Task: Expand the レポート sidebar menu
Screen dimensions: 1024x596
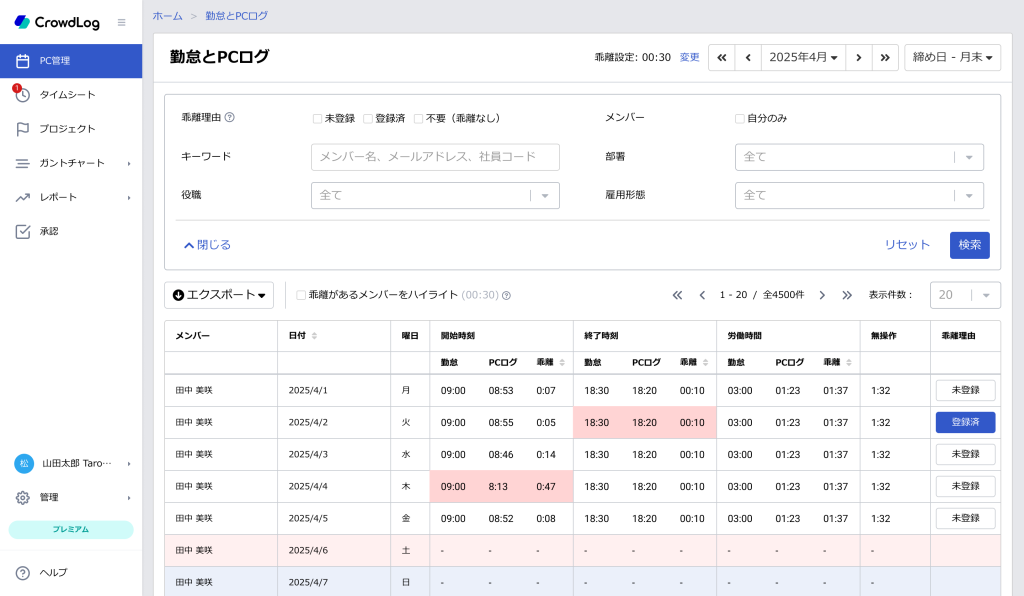Action: [x=71, y=197]
